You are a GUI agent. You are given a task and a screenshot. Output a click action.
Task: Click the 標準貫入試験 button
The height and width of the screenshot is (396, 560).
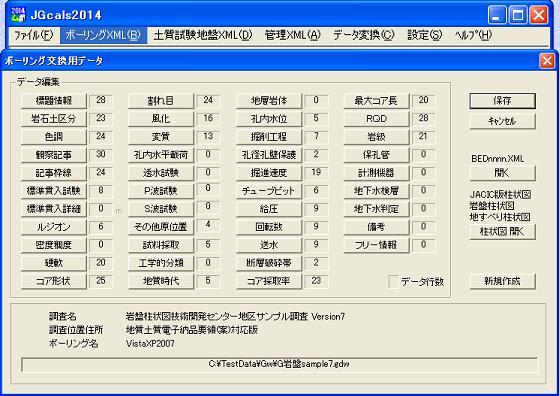pyautogui.click(x=54, y=191)
